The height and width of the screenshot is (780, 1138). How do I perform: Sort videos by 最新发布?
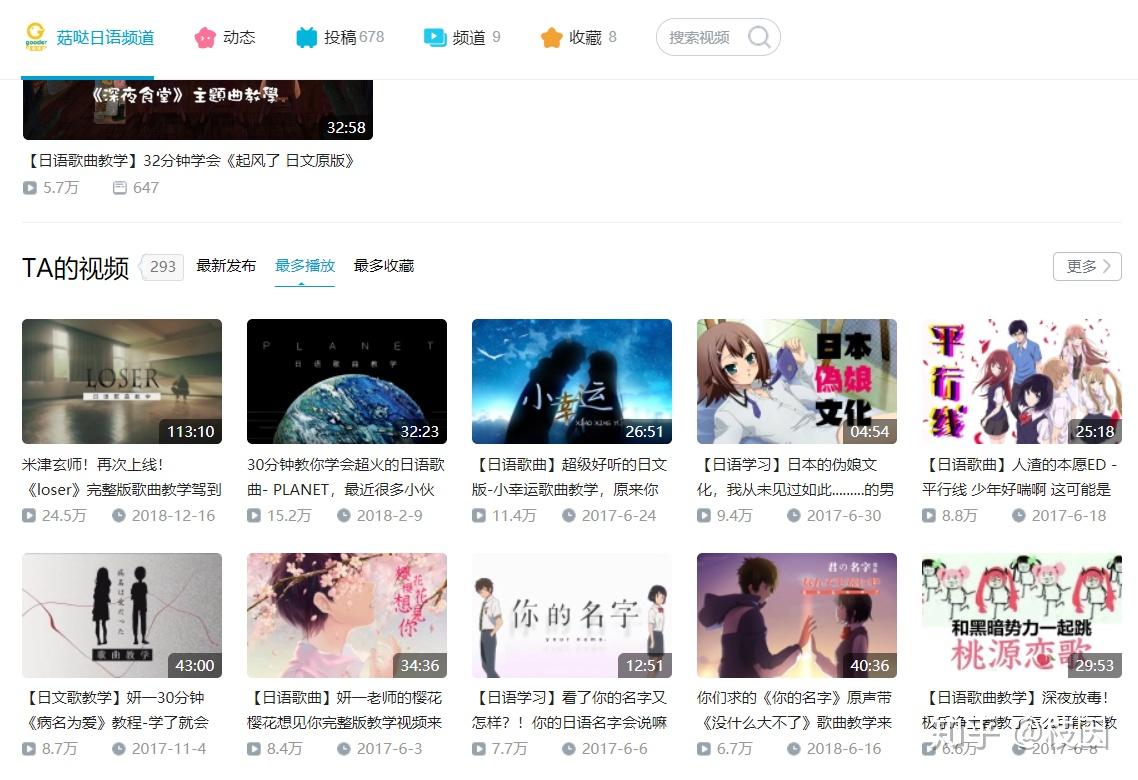(x=226, y=266)
